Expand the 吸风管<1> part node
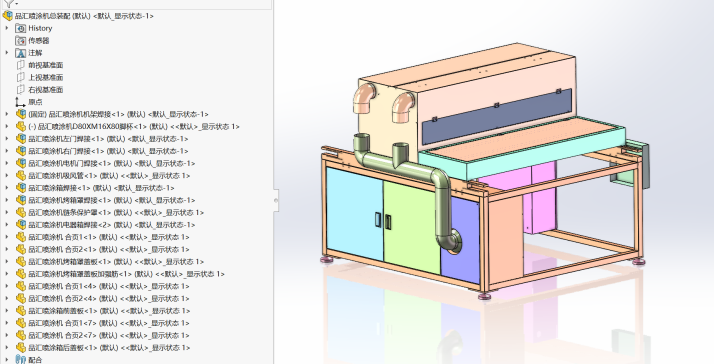Image resolution: width=714 pixels, height=364 pixels. click(x=7, y=176)
